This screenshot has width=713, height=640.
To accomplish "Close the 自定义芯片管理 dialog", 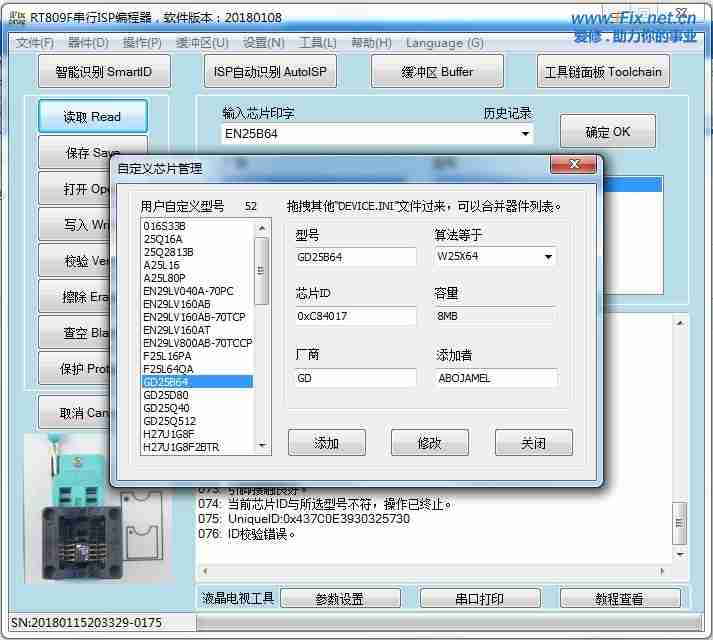I will pos(573,164).
